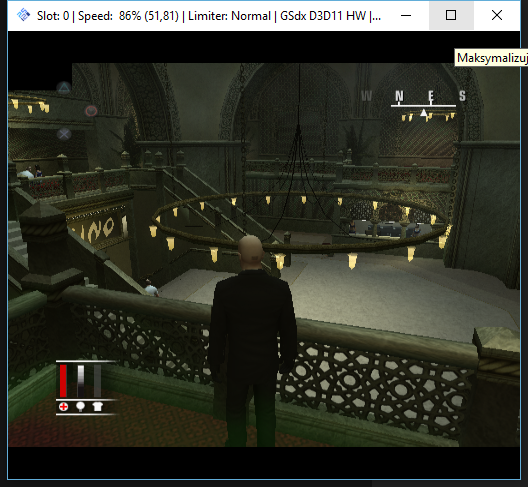Click the window title showing Speed 86%

(x=209, y=16)
